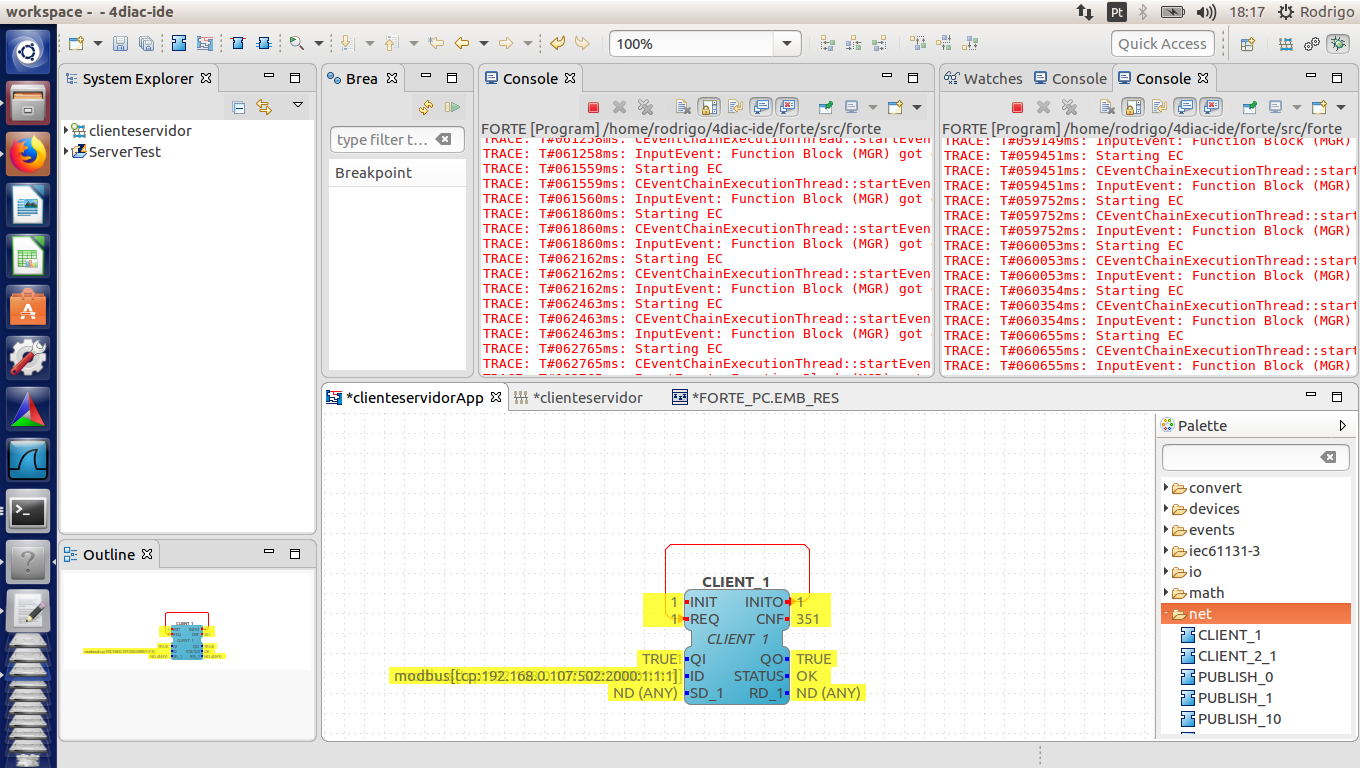Image resolution: width=1360 pixels, height=768 pixels.
Task: Click the Palette search field
Action: pos(1255,457)
